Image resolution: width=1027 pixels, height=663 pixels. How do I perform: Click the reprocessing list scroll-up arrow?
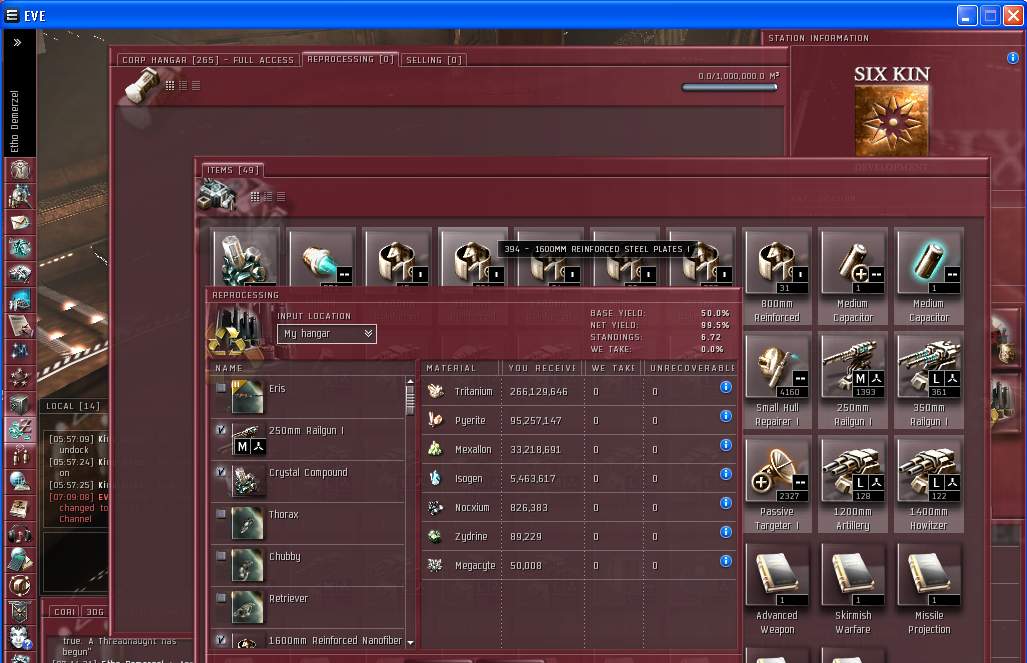pyautogui.click(x=411, y=381)
